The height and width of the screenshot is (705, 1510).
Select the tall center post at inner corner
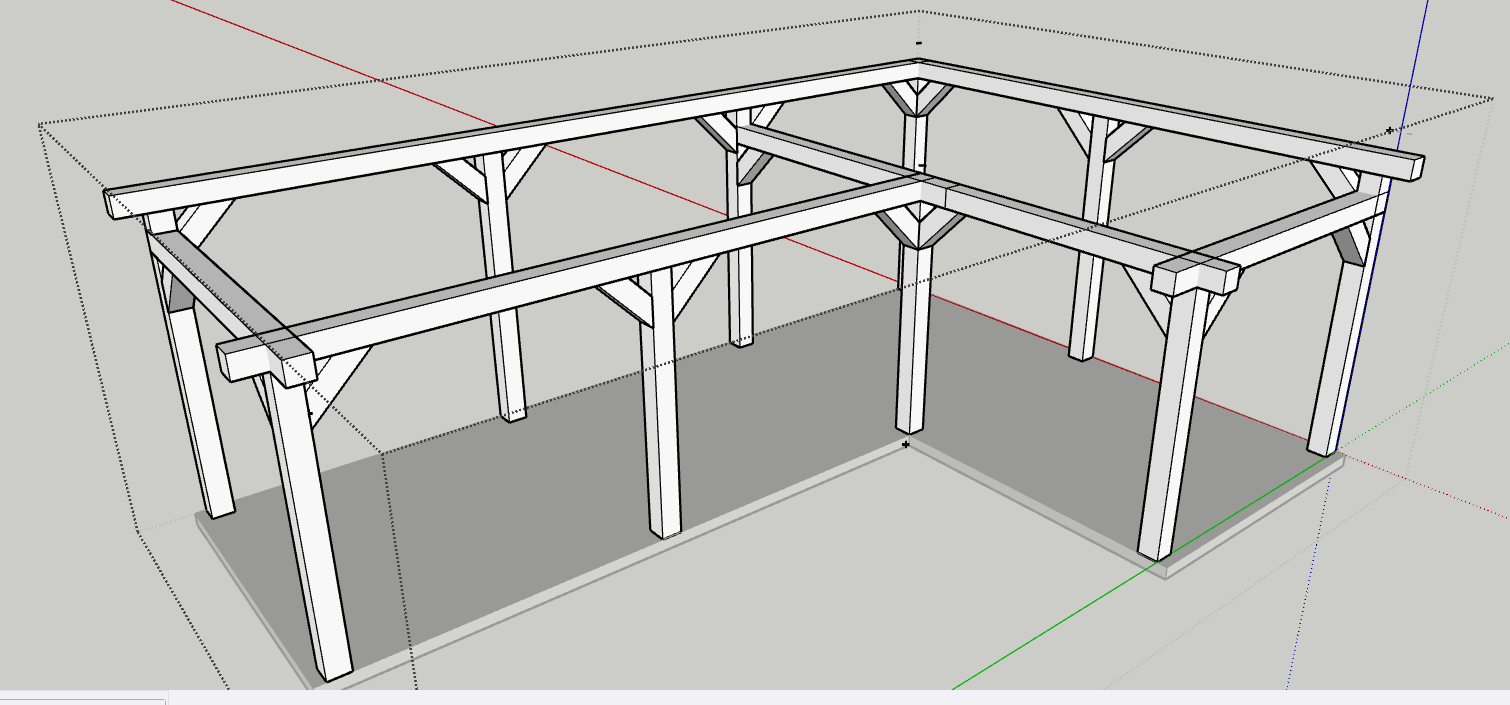(912, 340)
